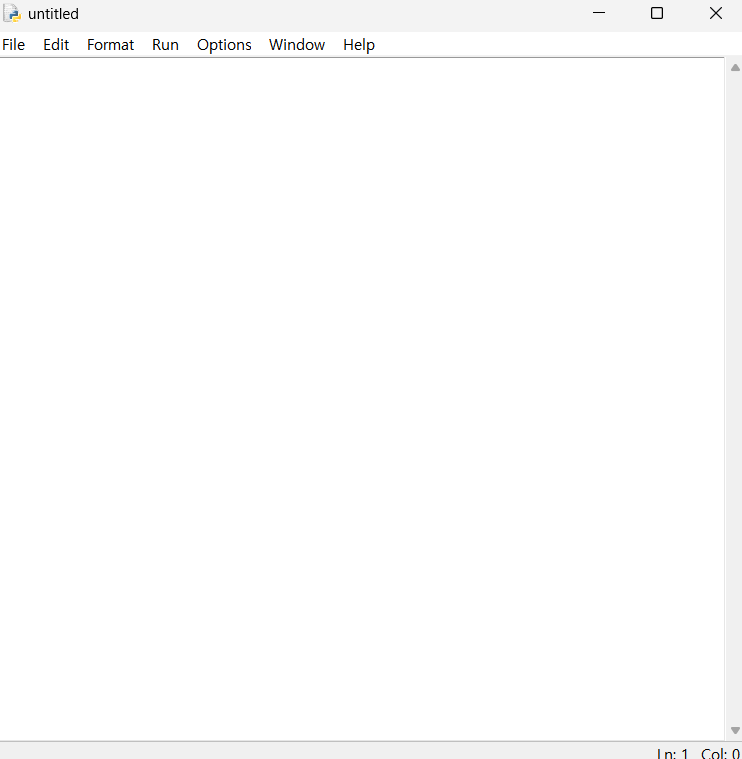
Task: Click the 'Ln: 1' status bar entry
Action: [673, 753]
